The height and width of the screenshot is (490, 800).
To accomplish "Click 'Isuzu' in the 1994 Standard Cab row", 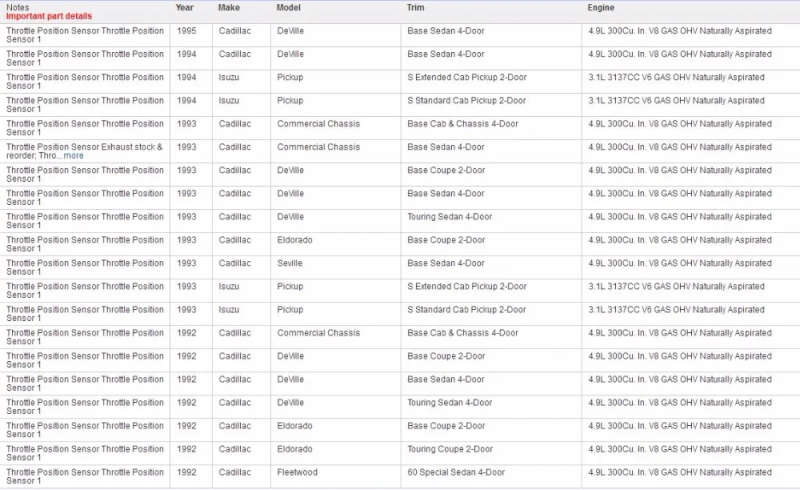I will coord(229,101).
